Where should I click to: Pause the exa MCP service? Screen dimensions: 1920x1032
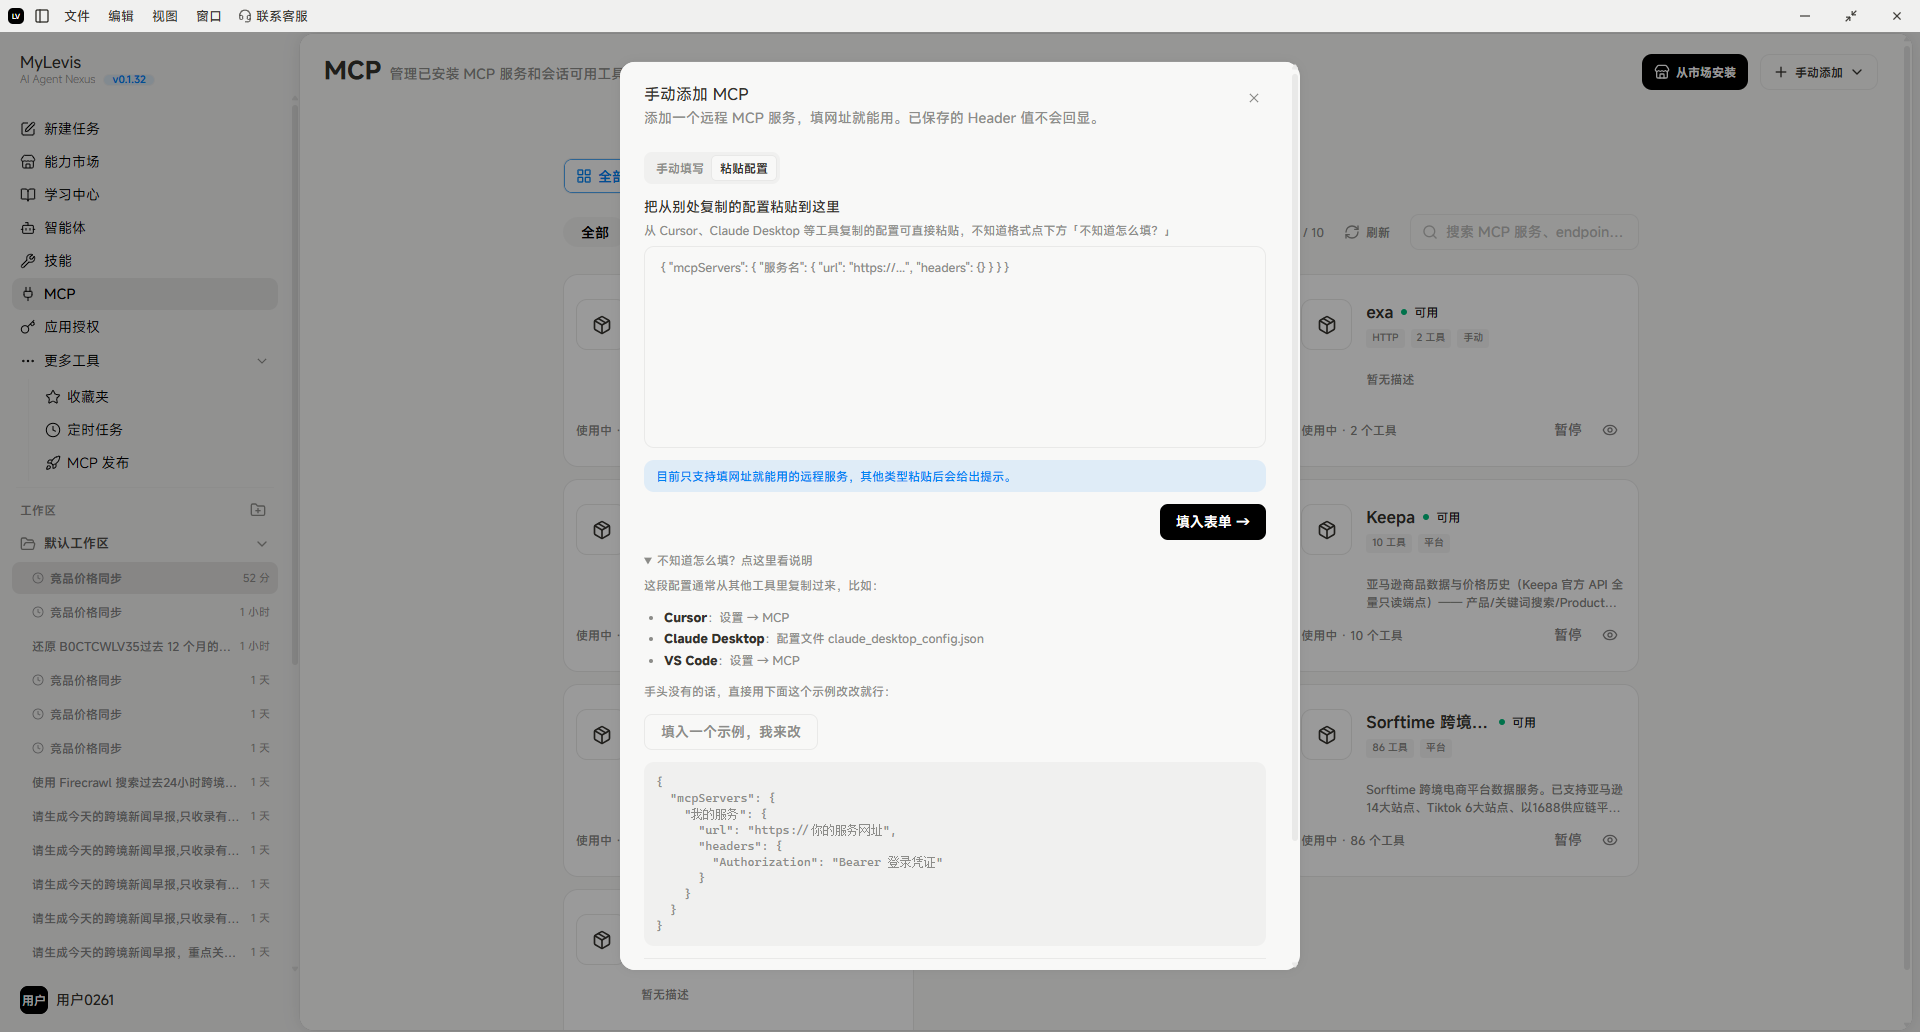pyautogui.click(x=1568, y=430)
